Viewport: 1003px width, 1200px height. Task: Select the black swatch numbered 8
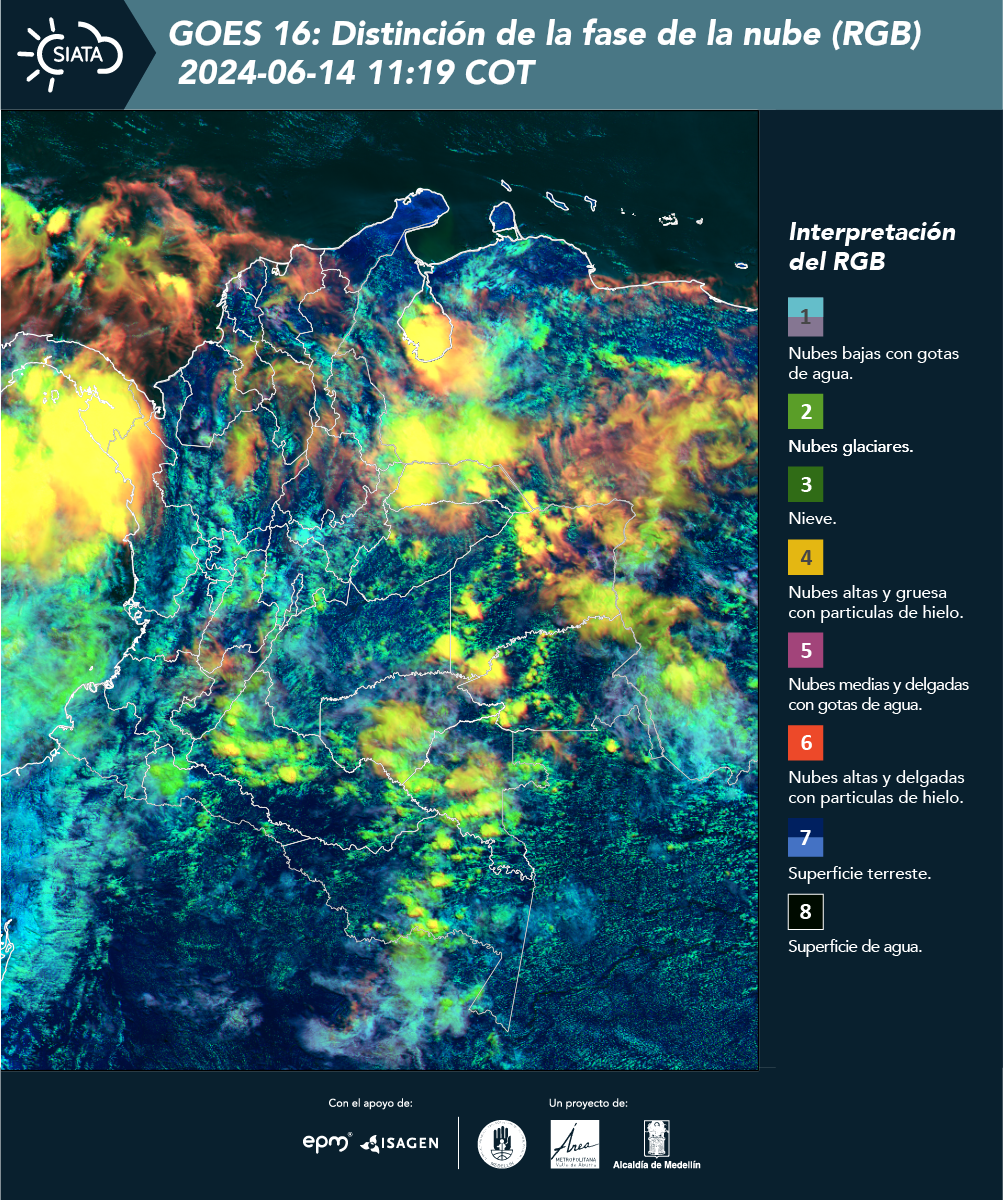click(805, 911)
